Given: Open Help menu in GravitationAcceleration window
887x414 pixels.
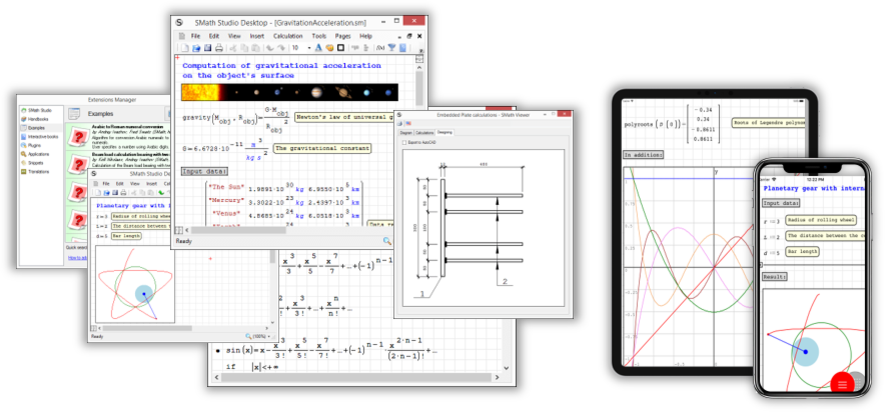Looking at the screenshot, I should pos(366,36).
